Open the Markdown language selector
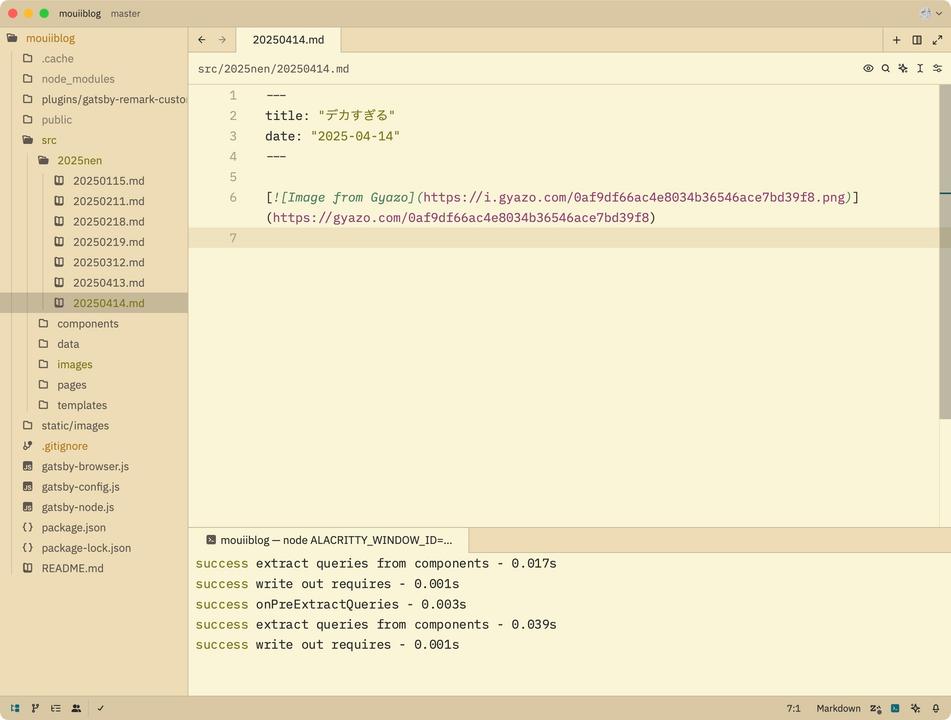The image size is (951, 720). (838, 708)
